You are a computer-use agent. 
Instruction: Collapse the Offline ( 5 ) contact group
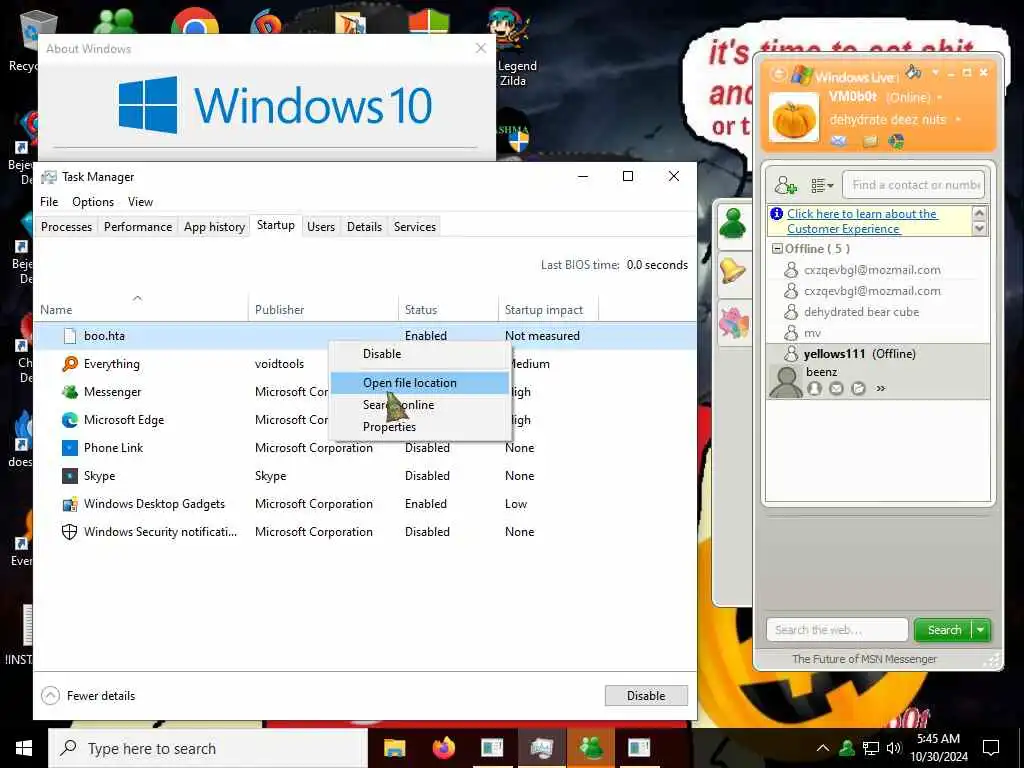coord(777,249)
